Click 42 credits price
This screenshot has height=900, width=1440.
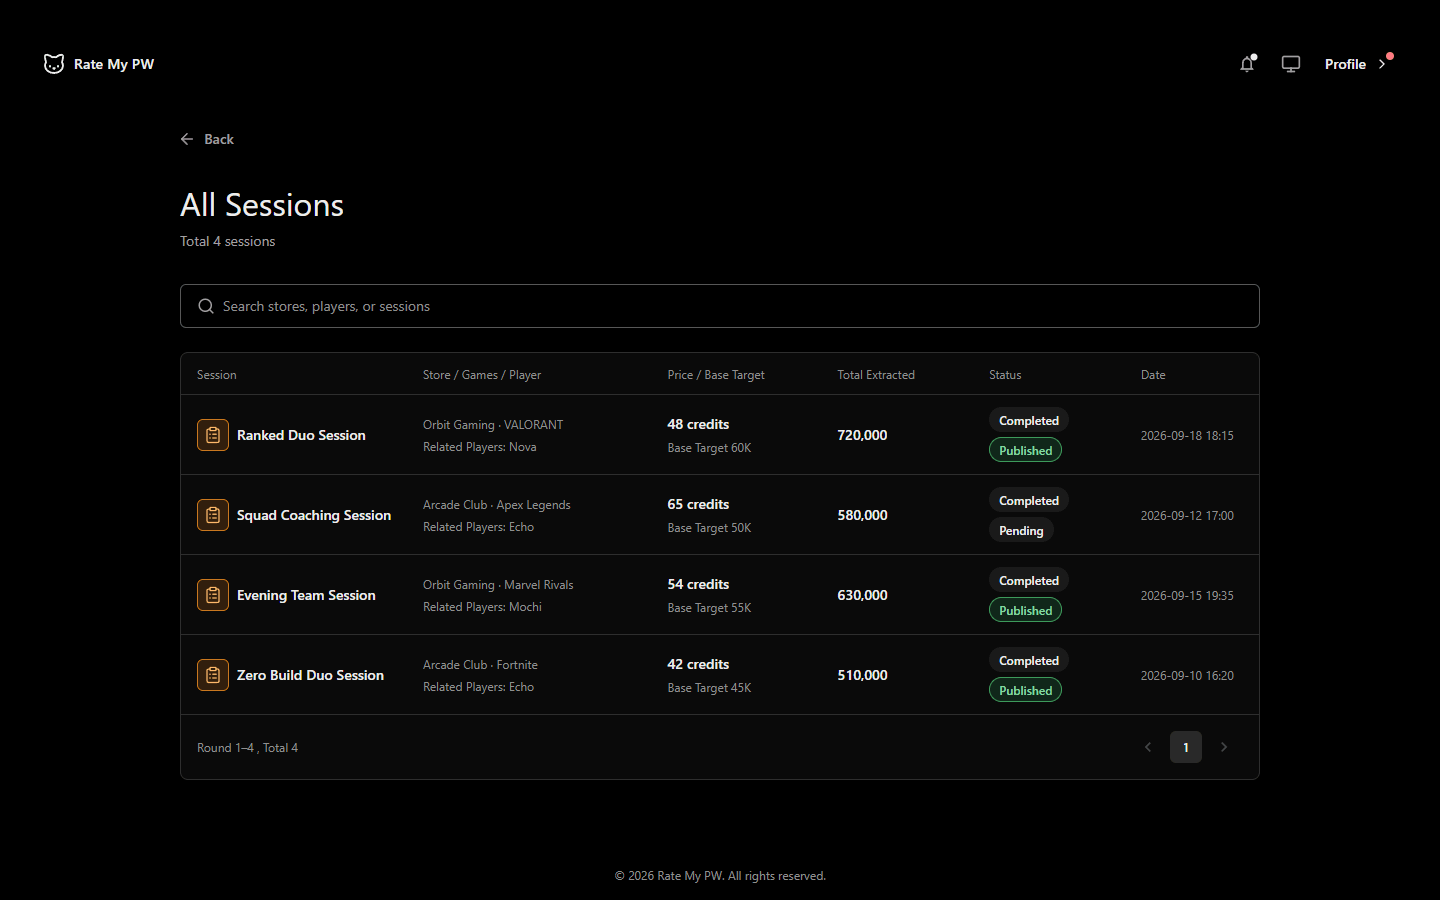698,664
